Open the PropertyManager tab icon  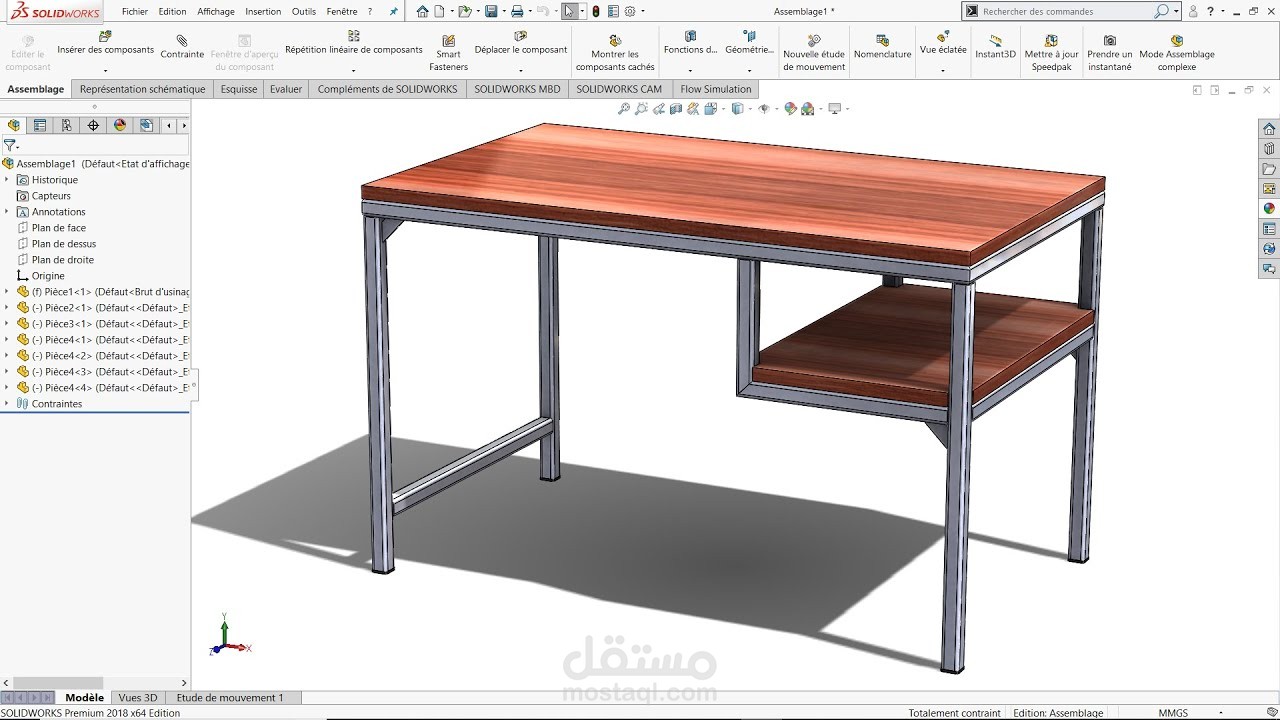click(40, 125)
